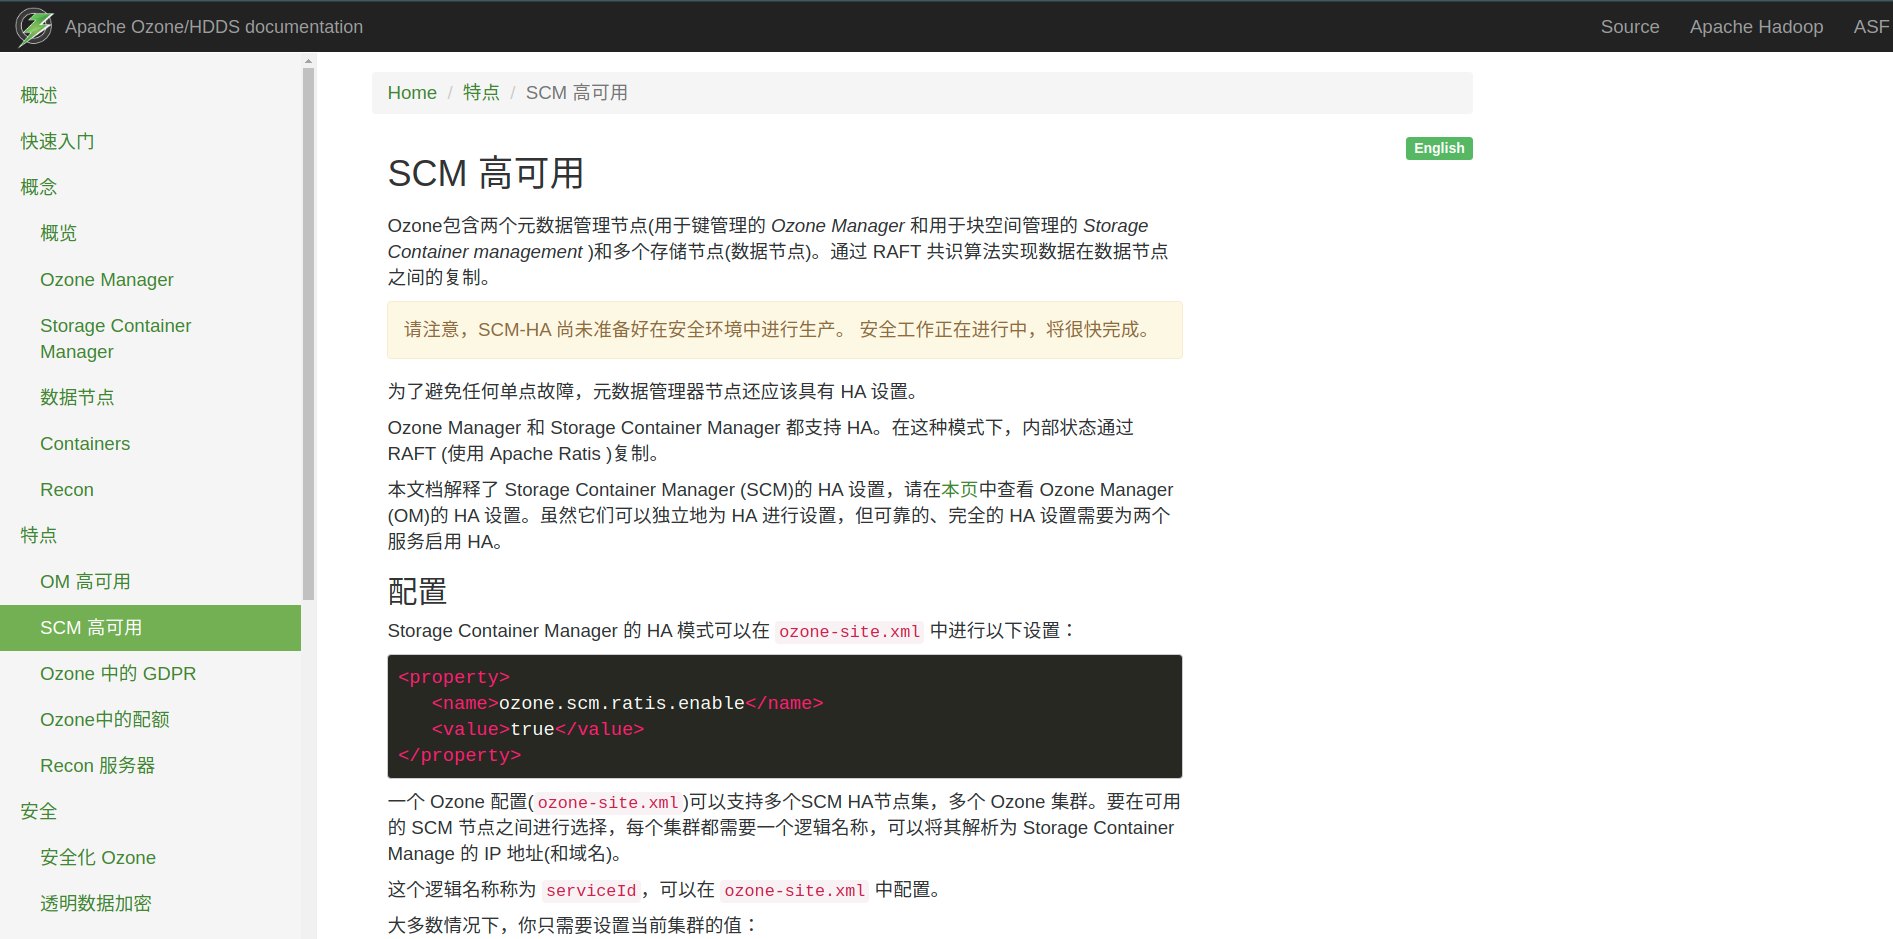Open 安全化 Ozone sidebar page
This screenshot has height=939, width=1893.
[x=98, y=857]
